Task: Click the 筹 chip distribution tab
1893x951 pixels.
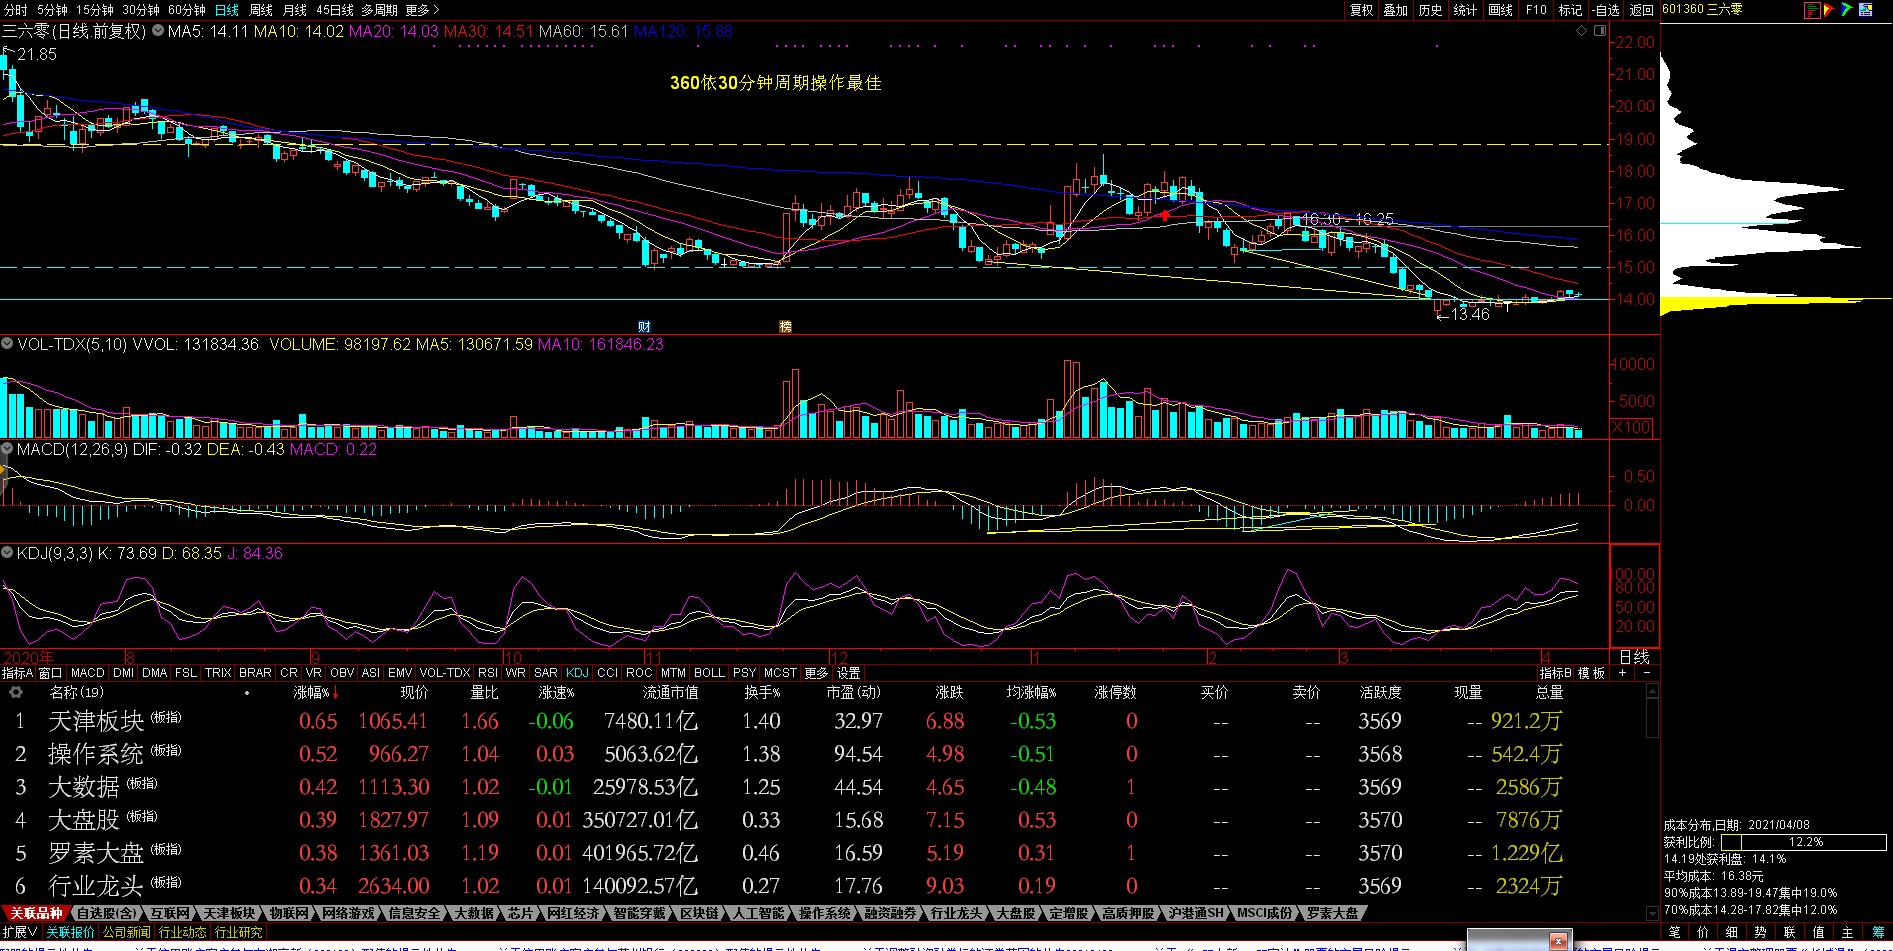Action: tap(1877, 932)
